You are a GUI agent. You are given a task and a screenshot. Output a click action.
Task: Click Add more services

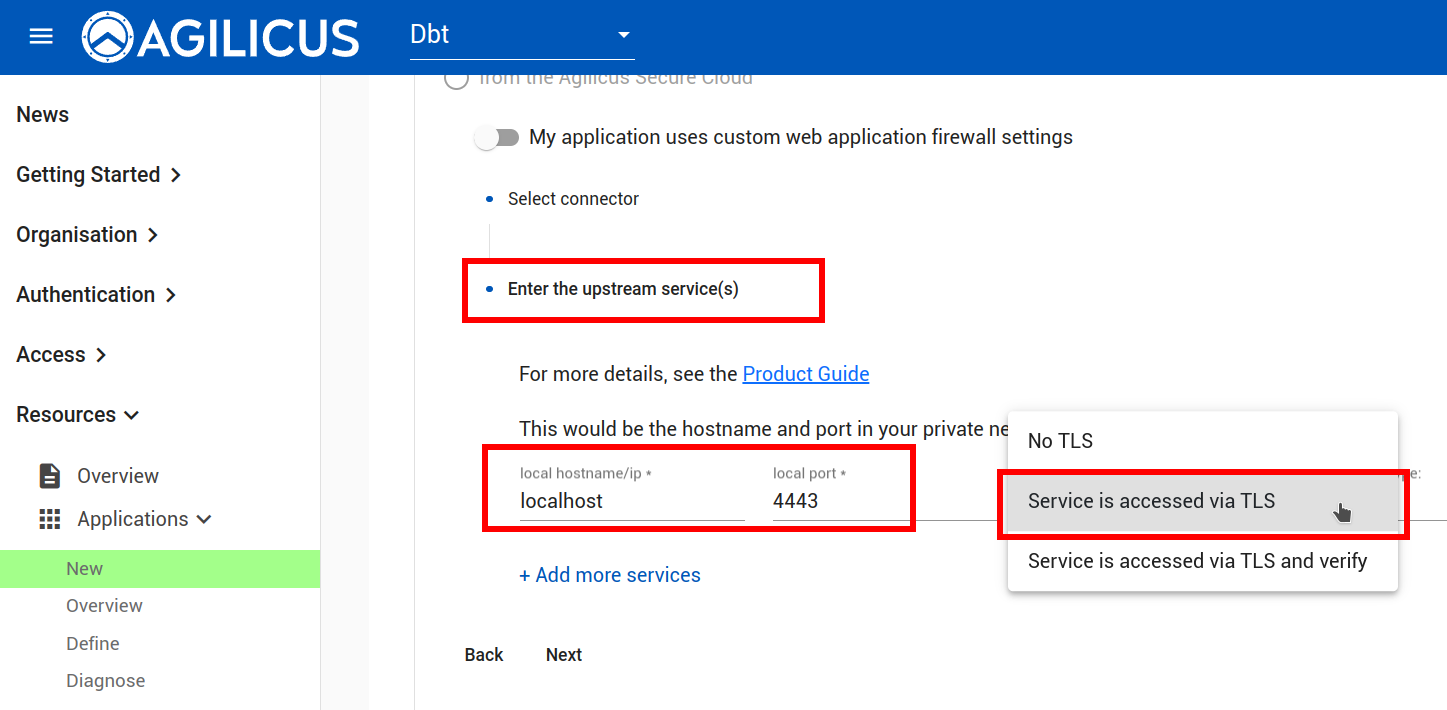(x=609, y=575)
